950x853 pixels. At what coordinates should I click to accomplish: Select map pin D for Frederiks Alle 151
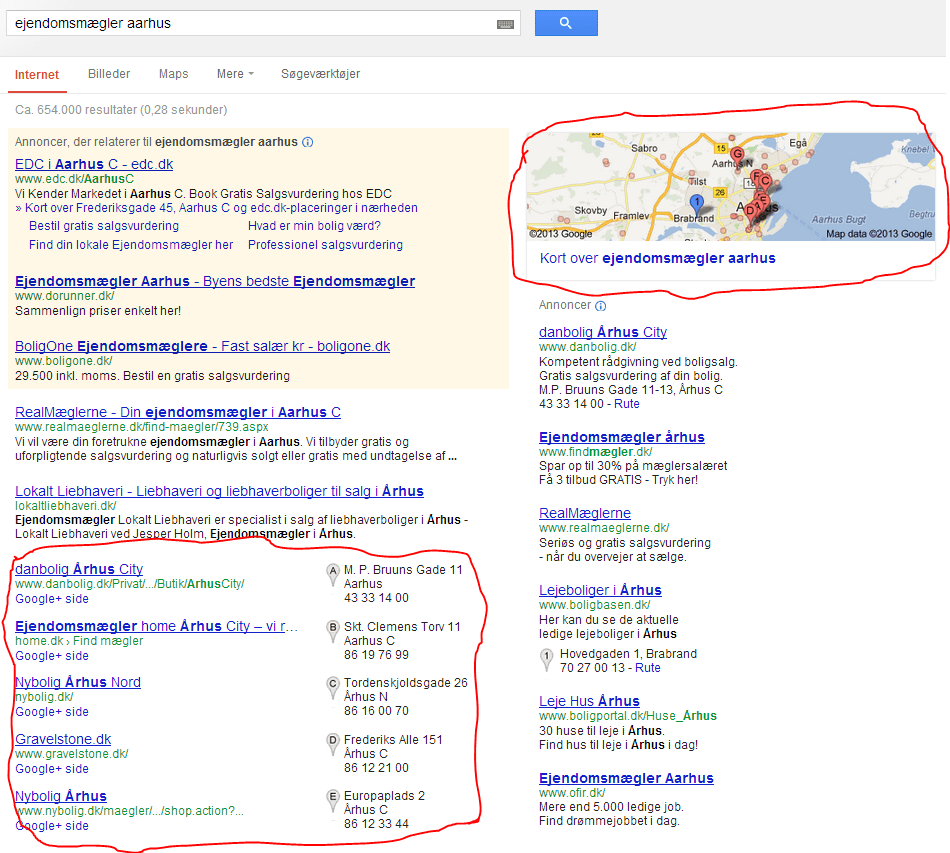coord(333,744)
